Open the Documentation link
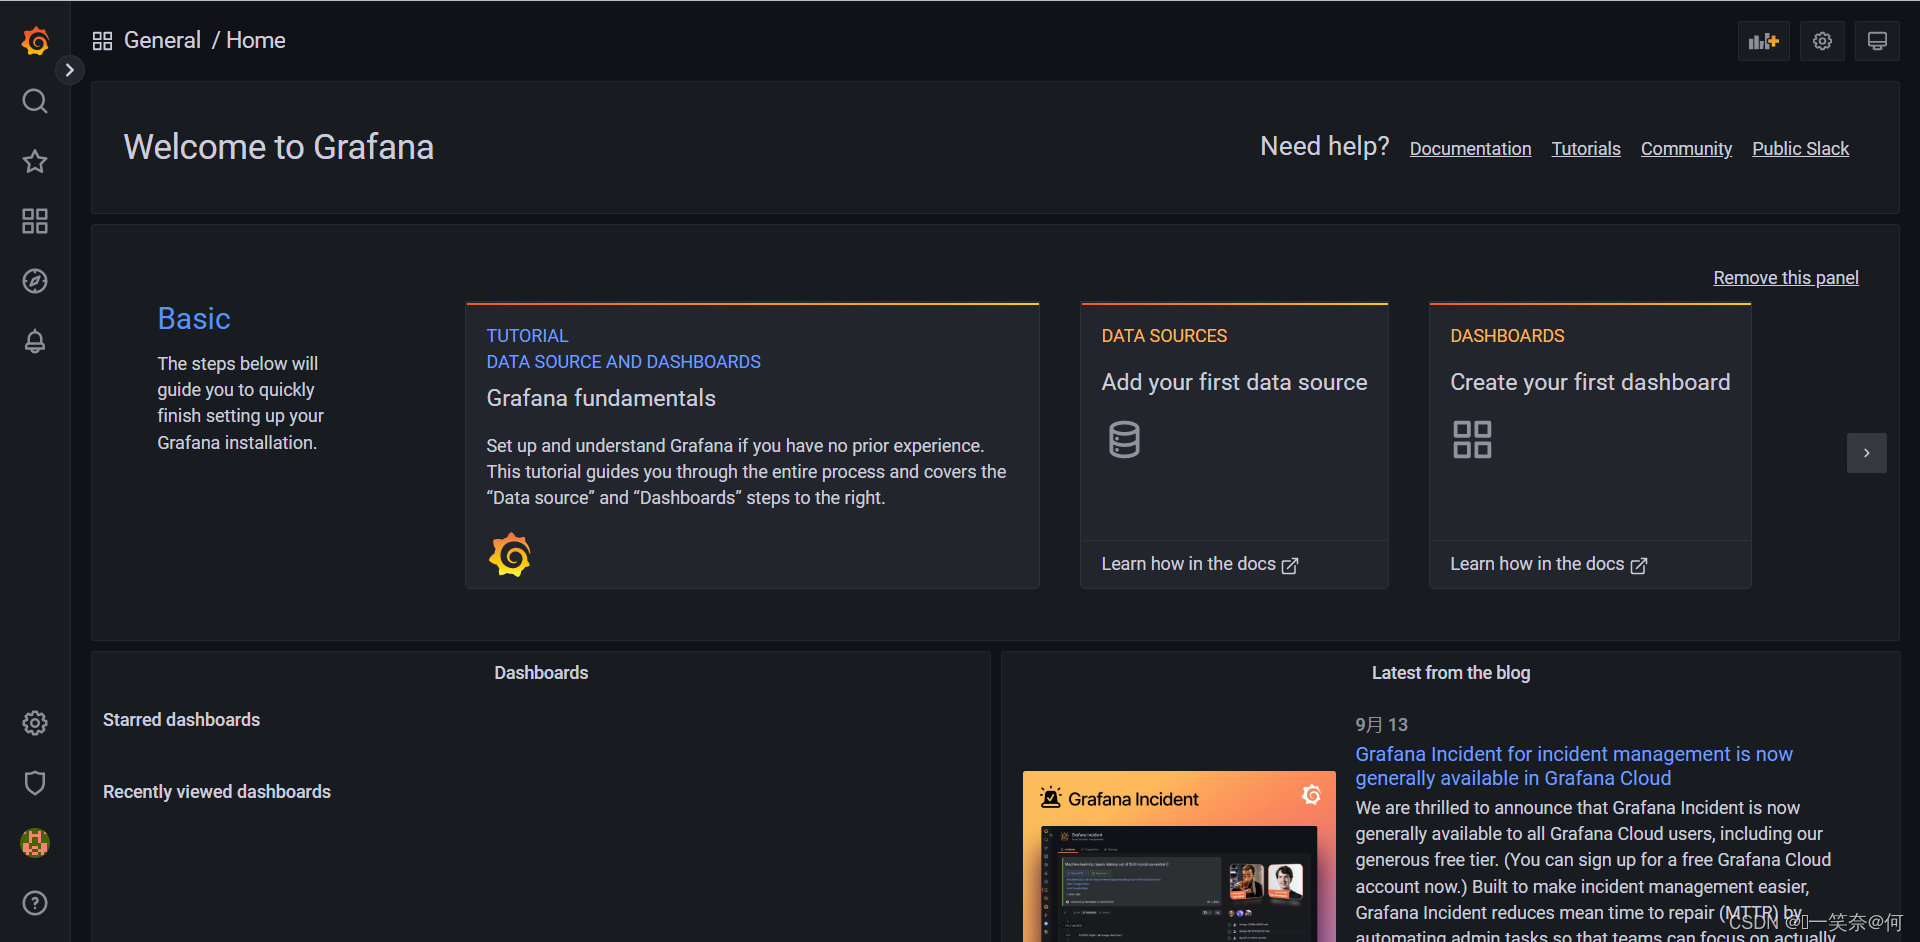Image resolution: width=1920 pixels, height=942 pixels. click(x=1470, y=149)
